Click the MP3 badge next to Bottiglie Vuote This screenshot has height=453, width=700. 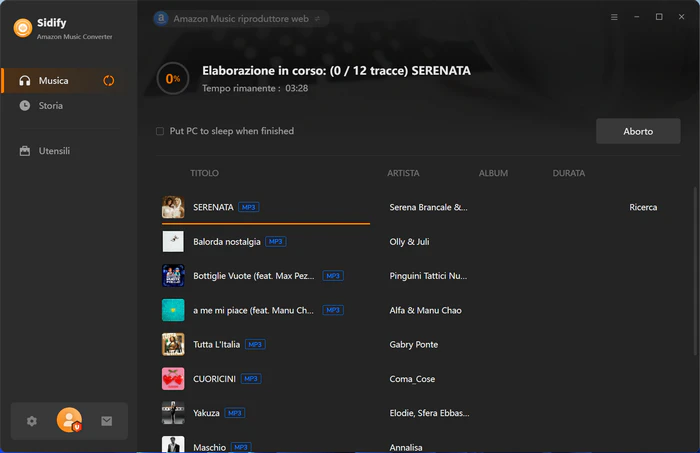[x=333, y=276]
